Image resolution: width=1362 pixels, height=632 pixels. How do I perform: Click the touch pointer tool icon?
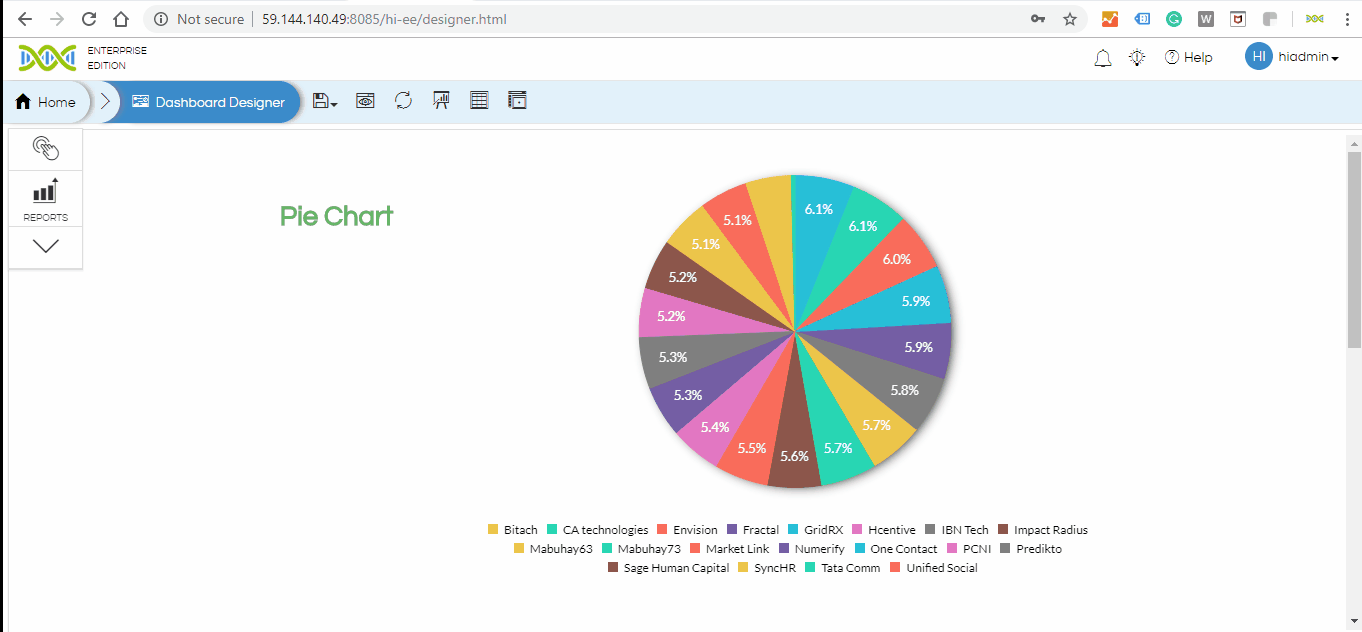[x=46, y=149]
